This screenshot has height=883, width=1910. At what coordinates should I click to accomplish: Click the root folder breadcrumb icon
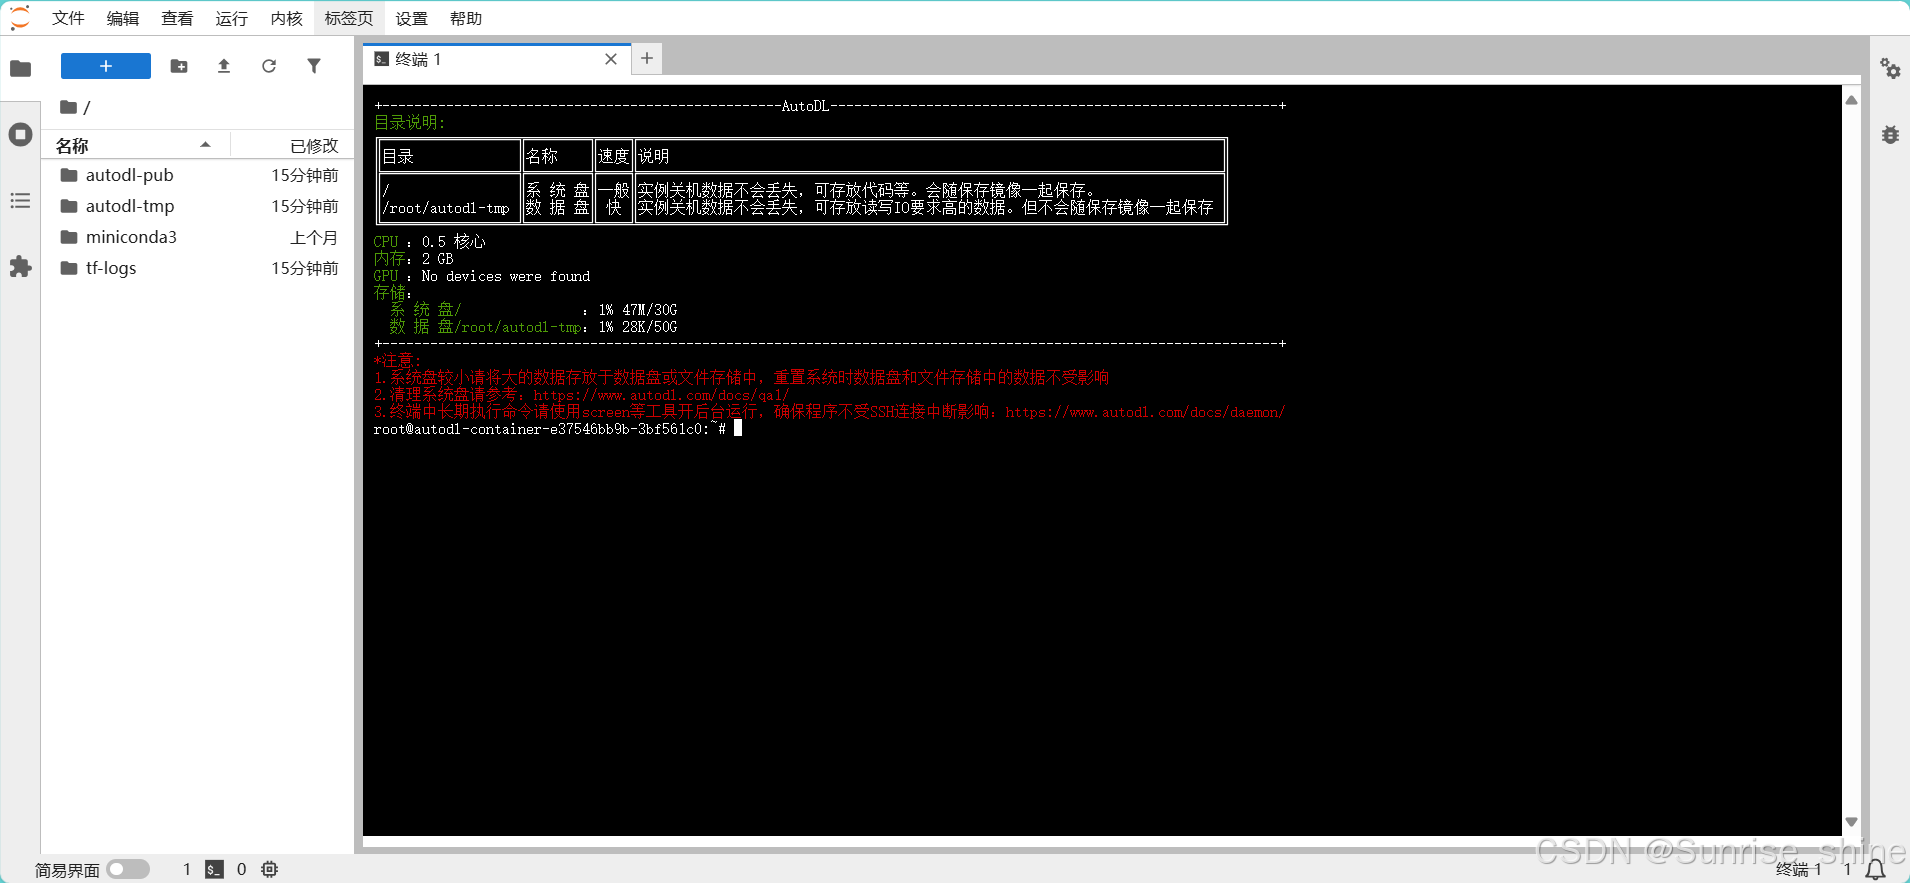(x=68, y=107)
